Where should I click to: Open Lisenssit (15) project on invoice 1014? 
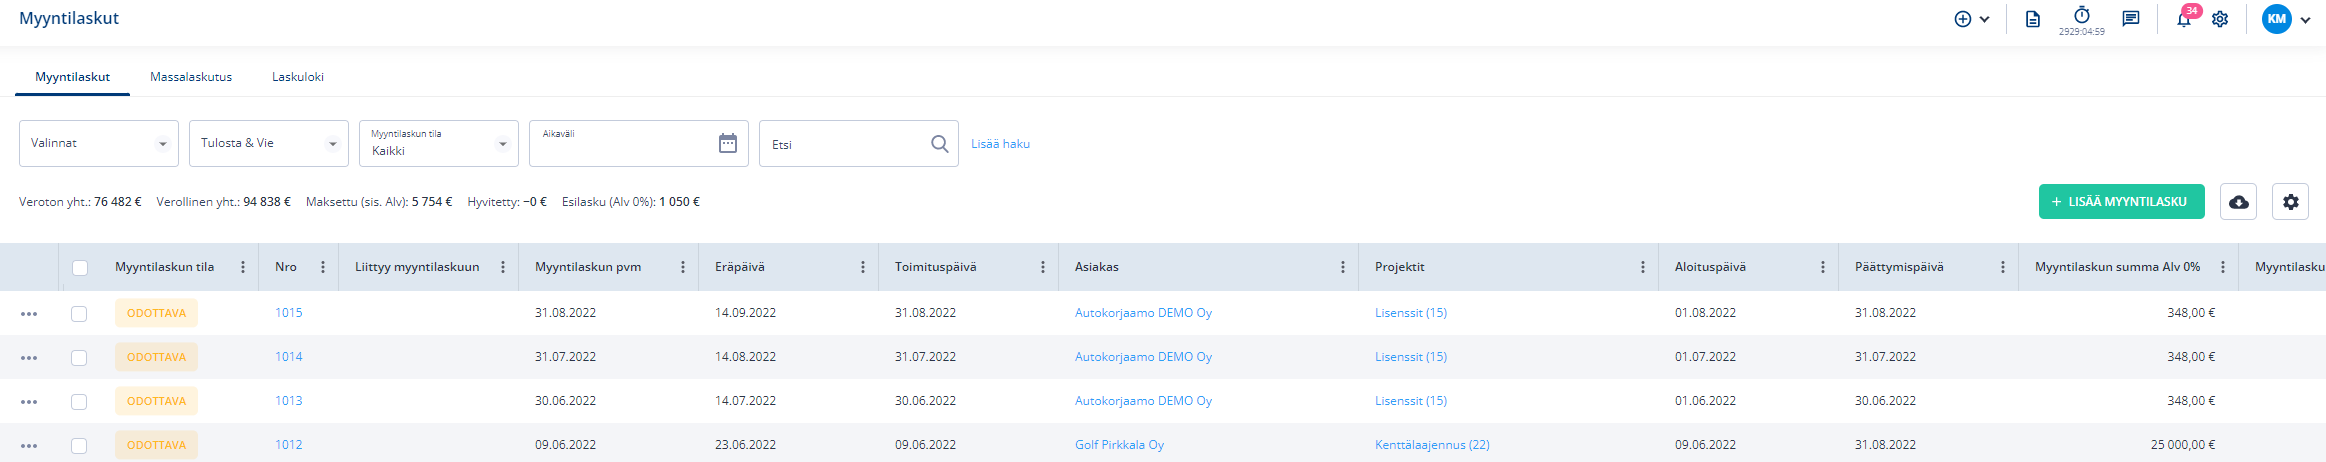1411,357
